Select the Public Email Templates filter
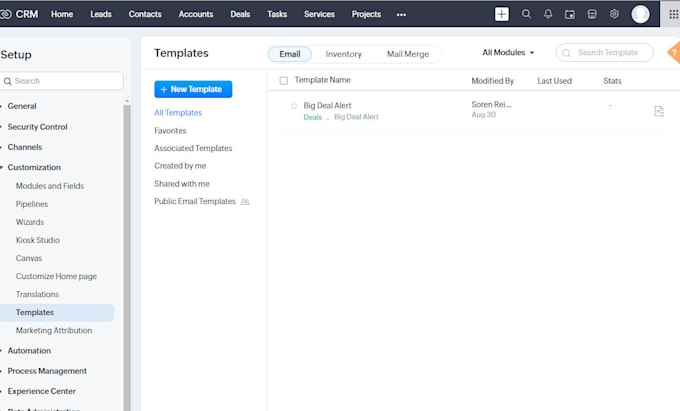 pyautogui.click(x=195, y=202)
